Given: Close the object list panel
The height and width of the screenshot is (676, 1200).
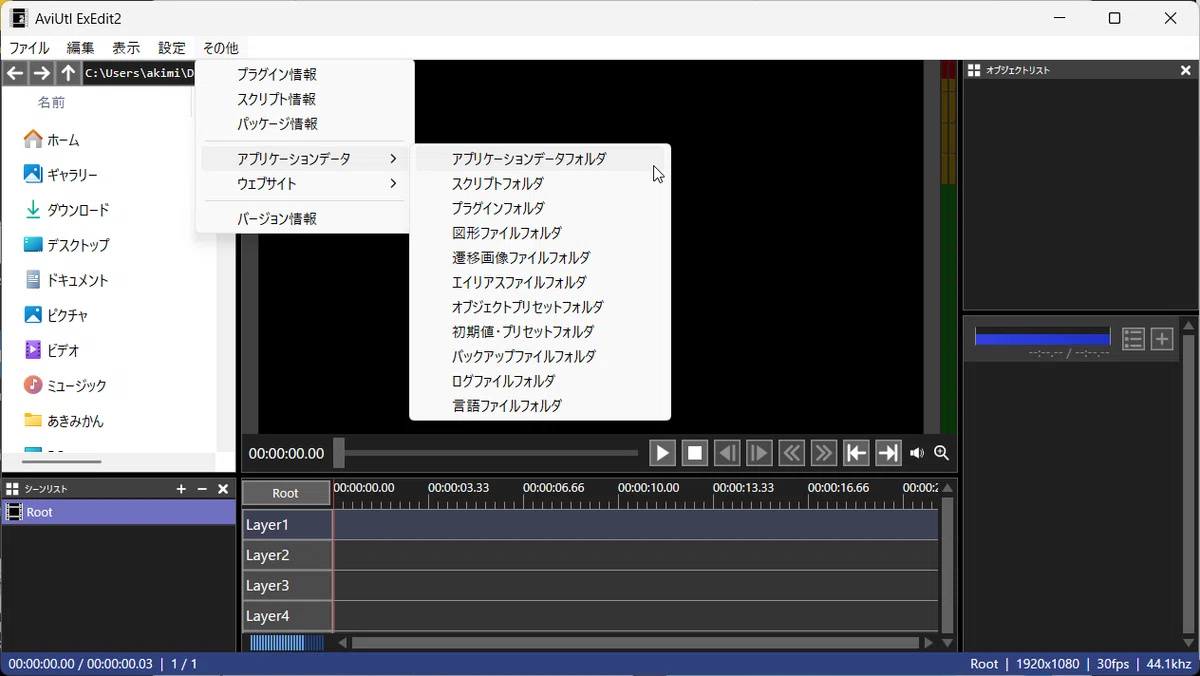Looking at the screenshot, I should pos(1185,70).
